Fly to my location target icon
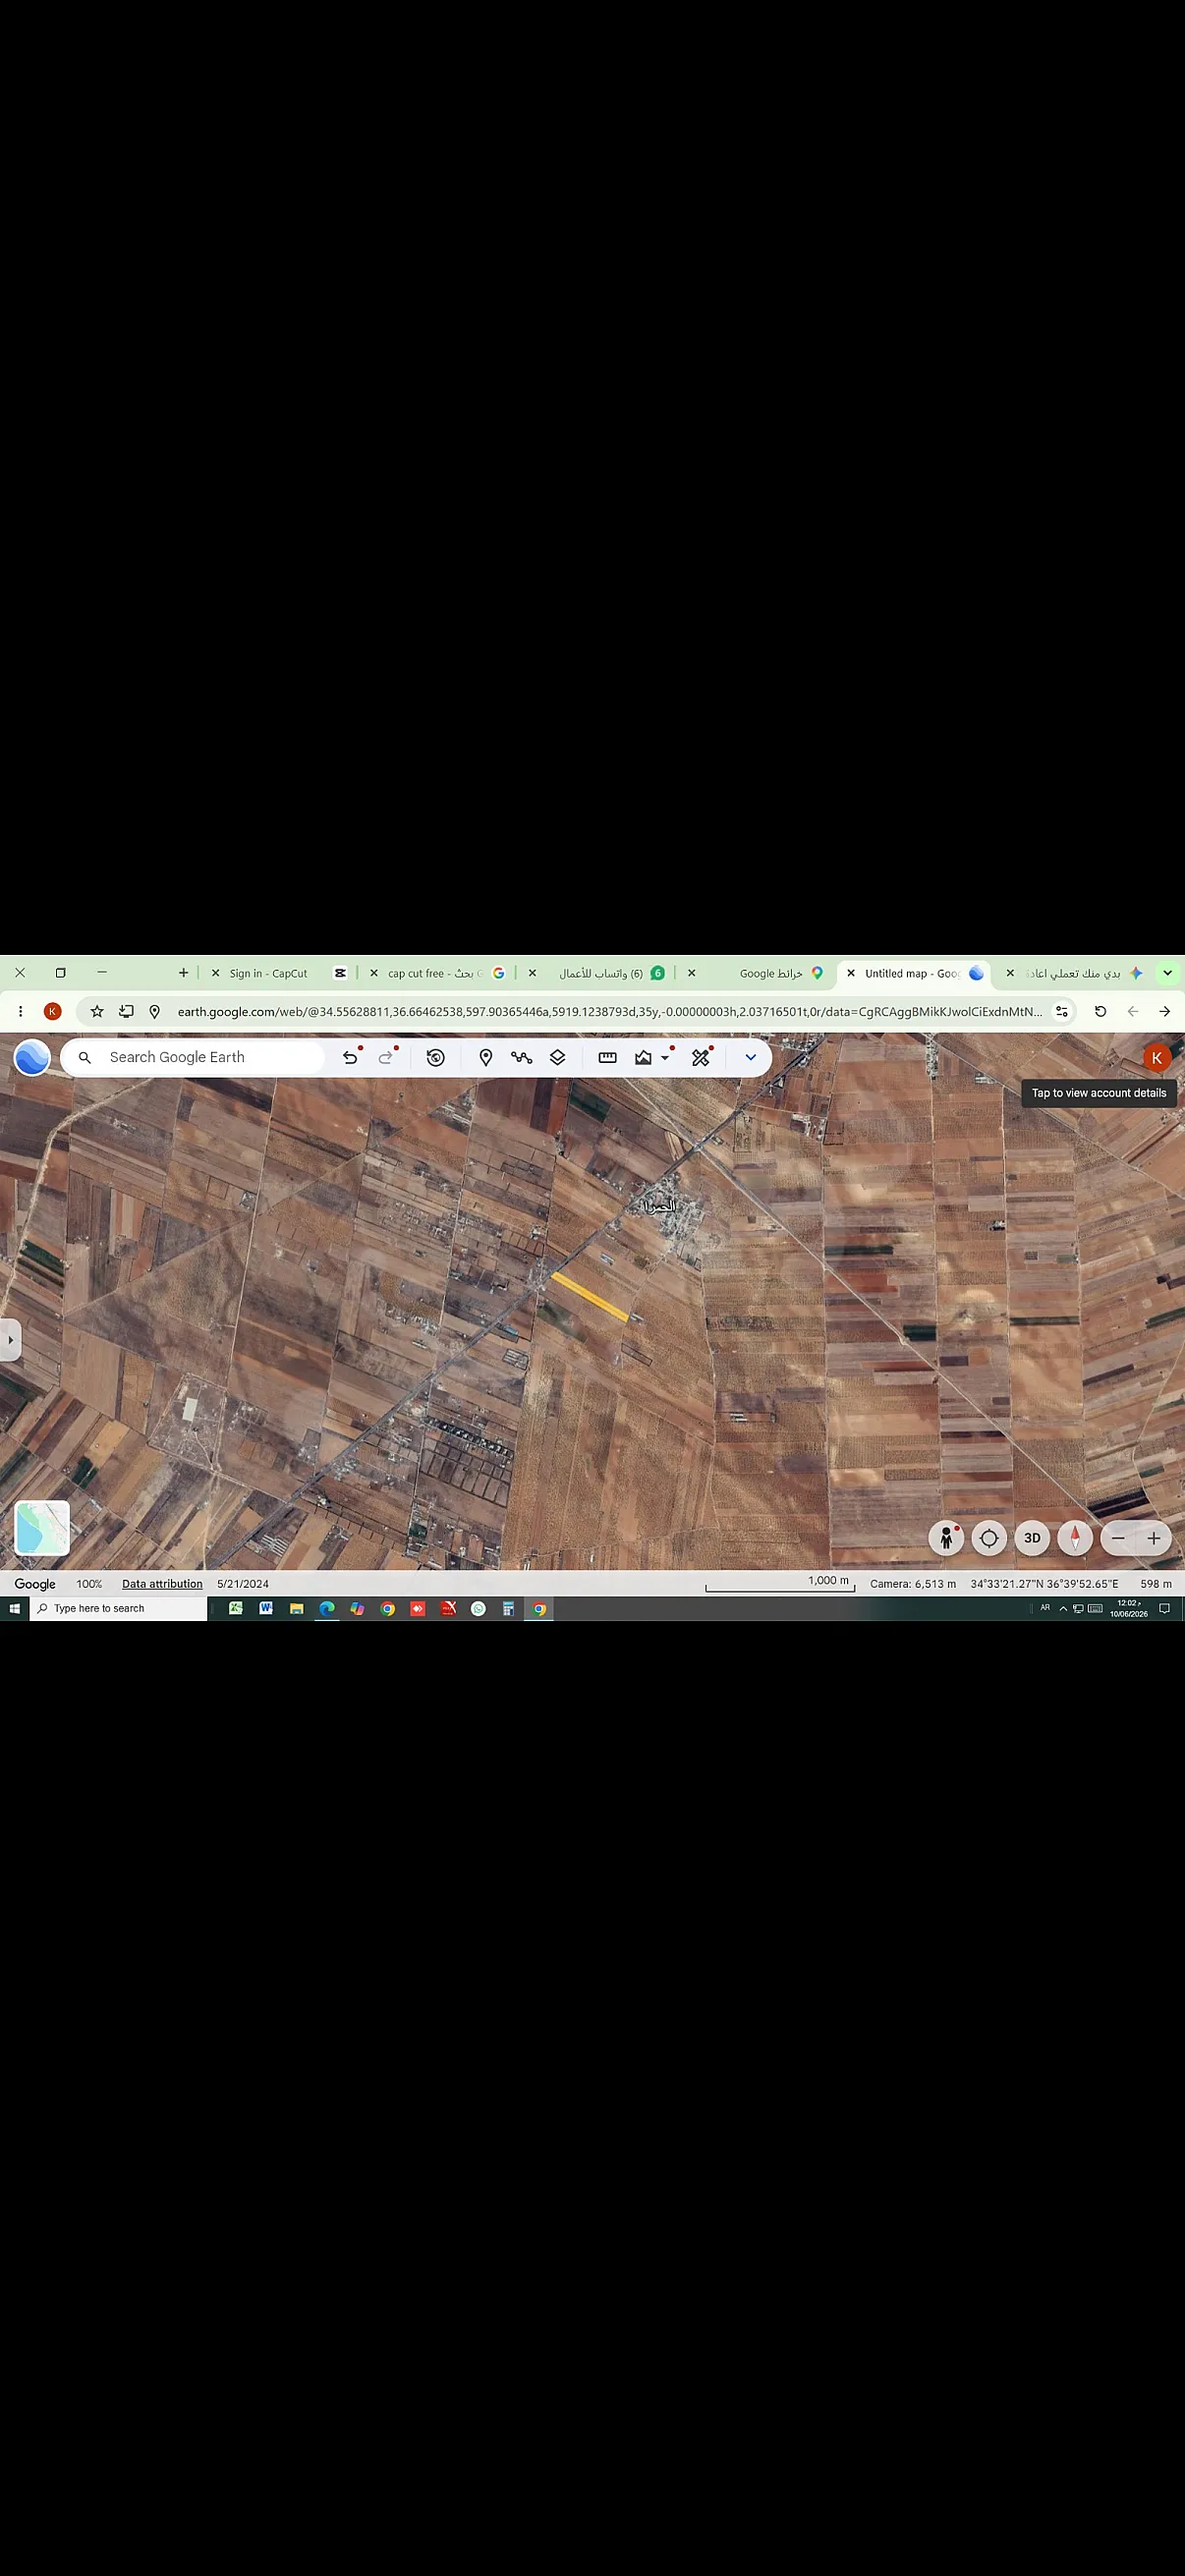The height and width of the screenshot is (2576, 1185). click(x=989, y=1538)
